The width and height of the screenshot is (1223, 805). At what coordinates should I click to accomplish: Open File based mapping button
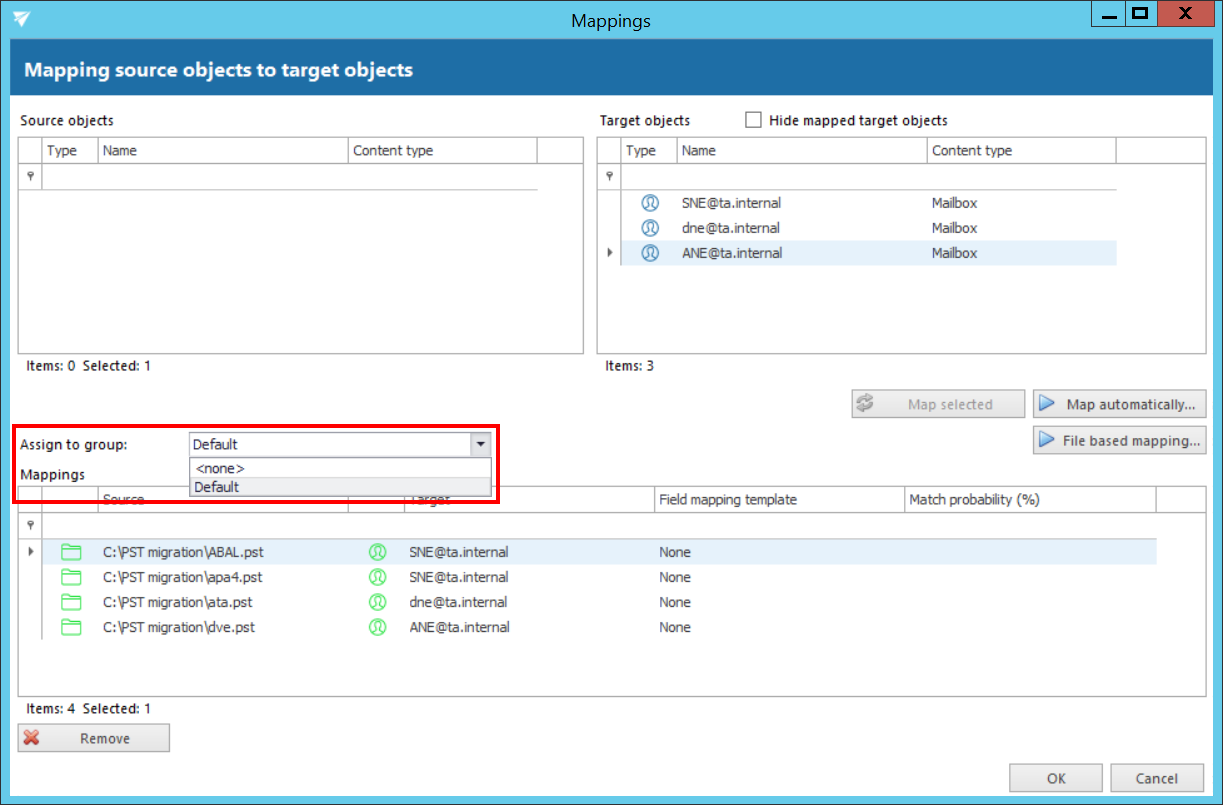[x=1119, y=440]
